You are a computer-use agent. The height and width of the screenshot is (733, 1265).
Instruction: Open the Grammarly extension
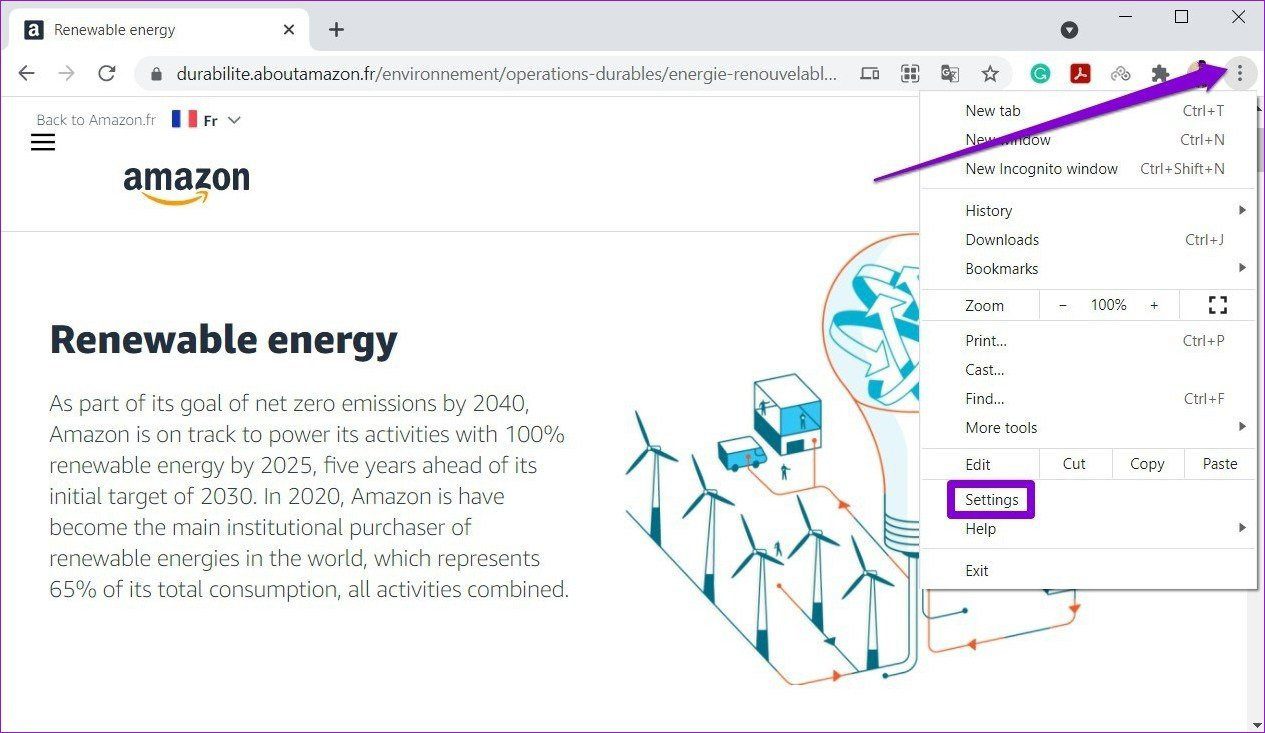[1040, 73]
